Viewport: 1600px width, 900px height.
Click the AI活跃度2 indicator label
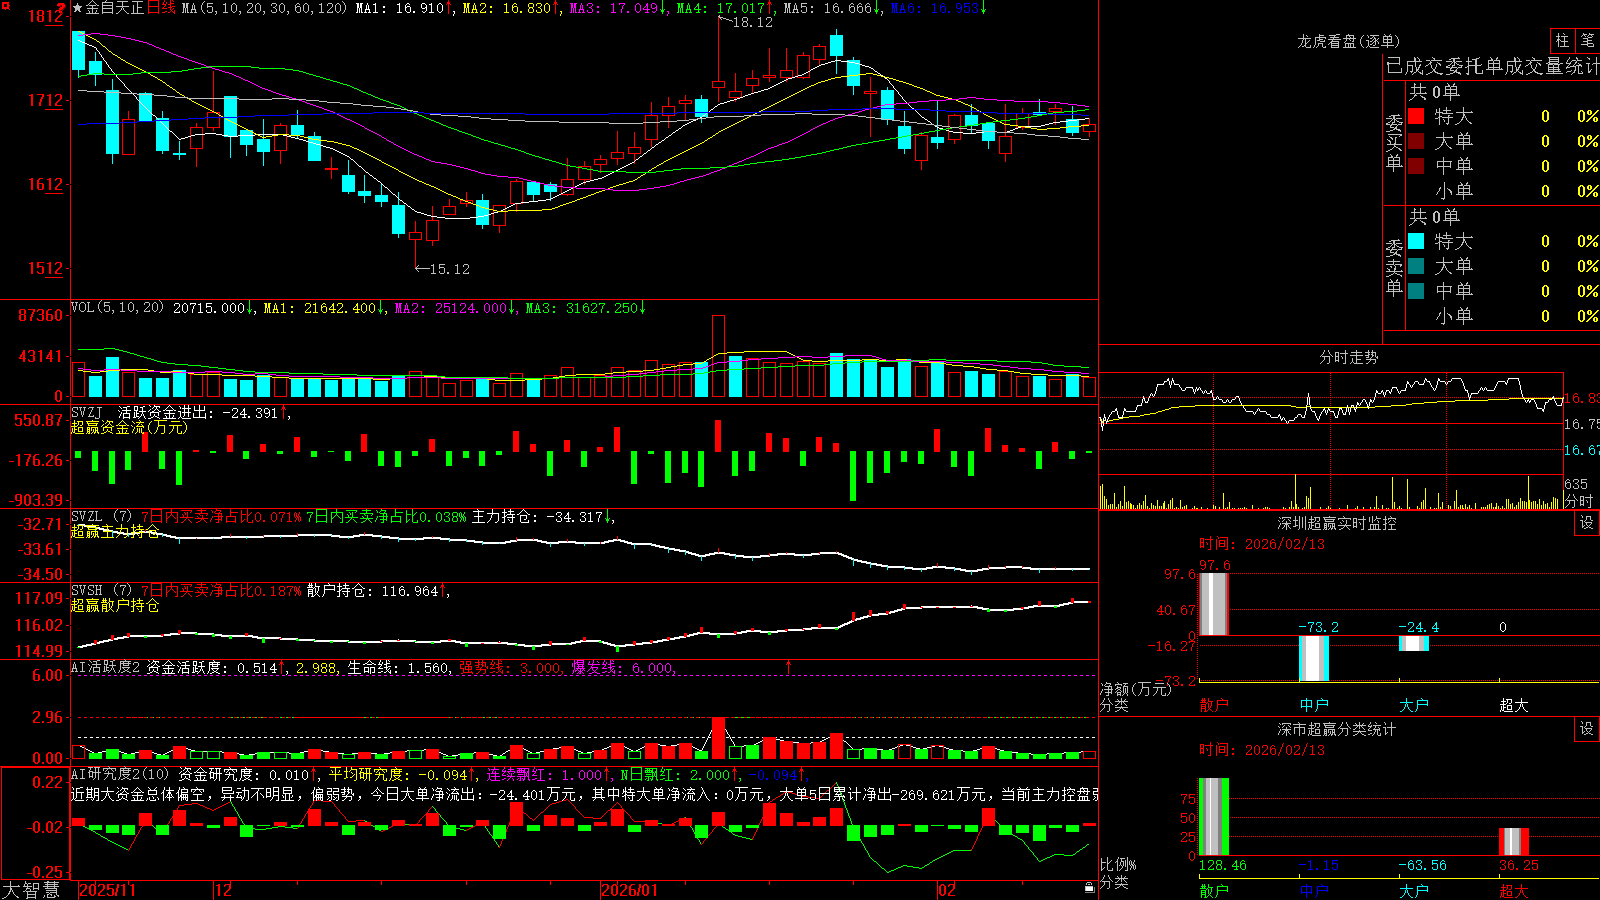point(106,667)
